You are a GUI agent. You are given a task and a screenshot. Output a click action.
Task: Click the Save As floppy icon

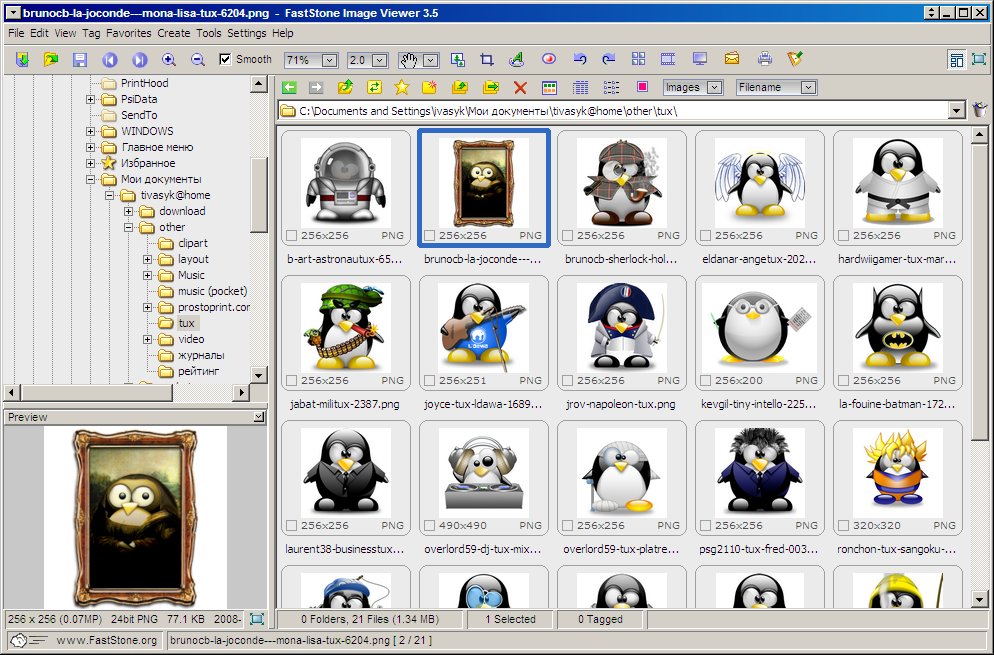(x=80, y=60)
